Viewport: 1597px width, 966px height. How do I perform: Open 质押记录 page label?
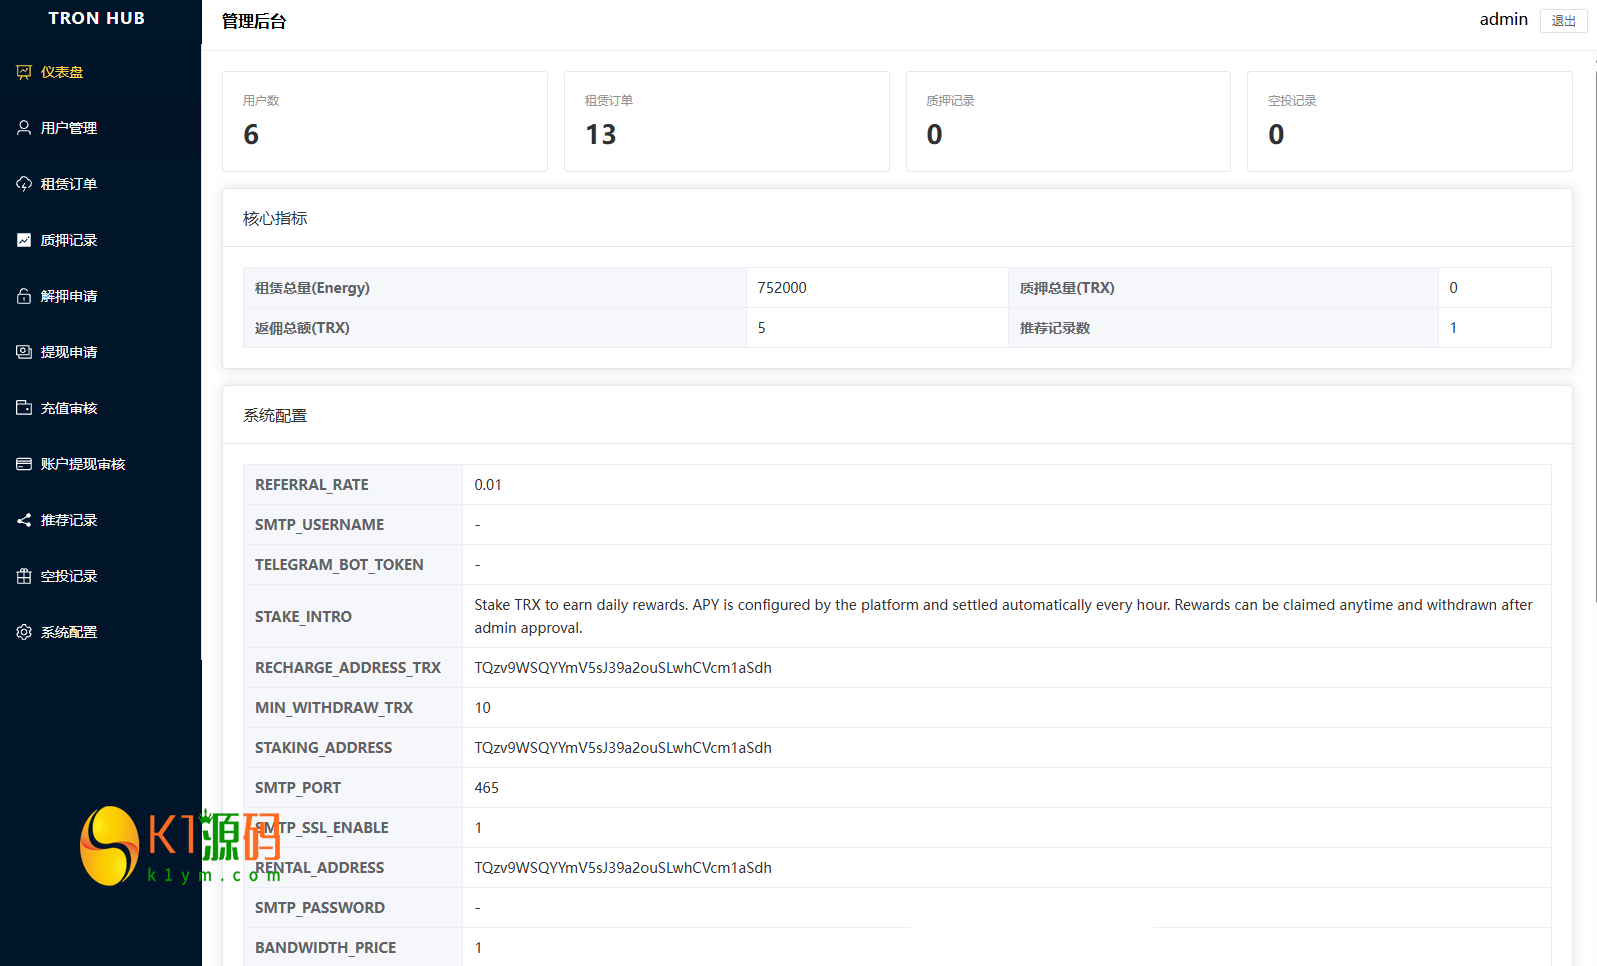click(x=69, y=240)
